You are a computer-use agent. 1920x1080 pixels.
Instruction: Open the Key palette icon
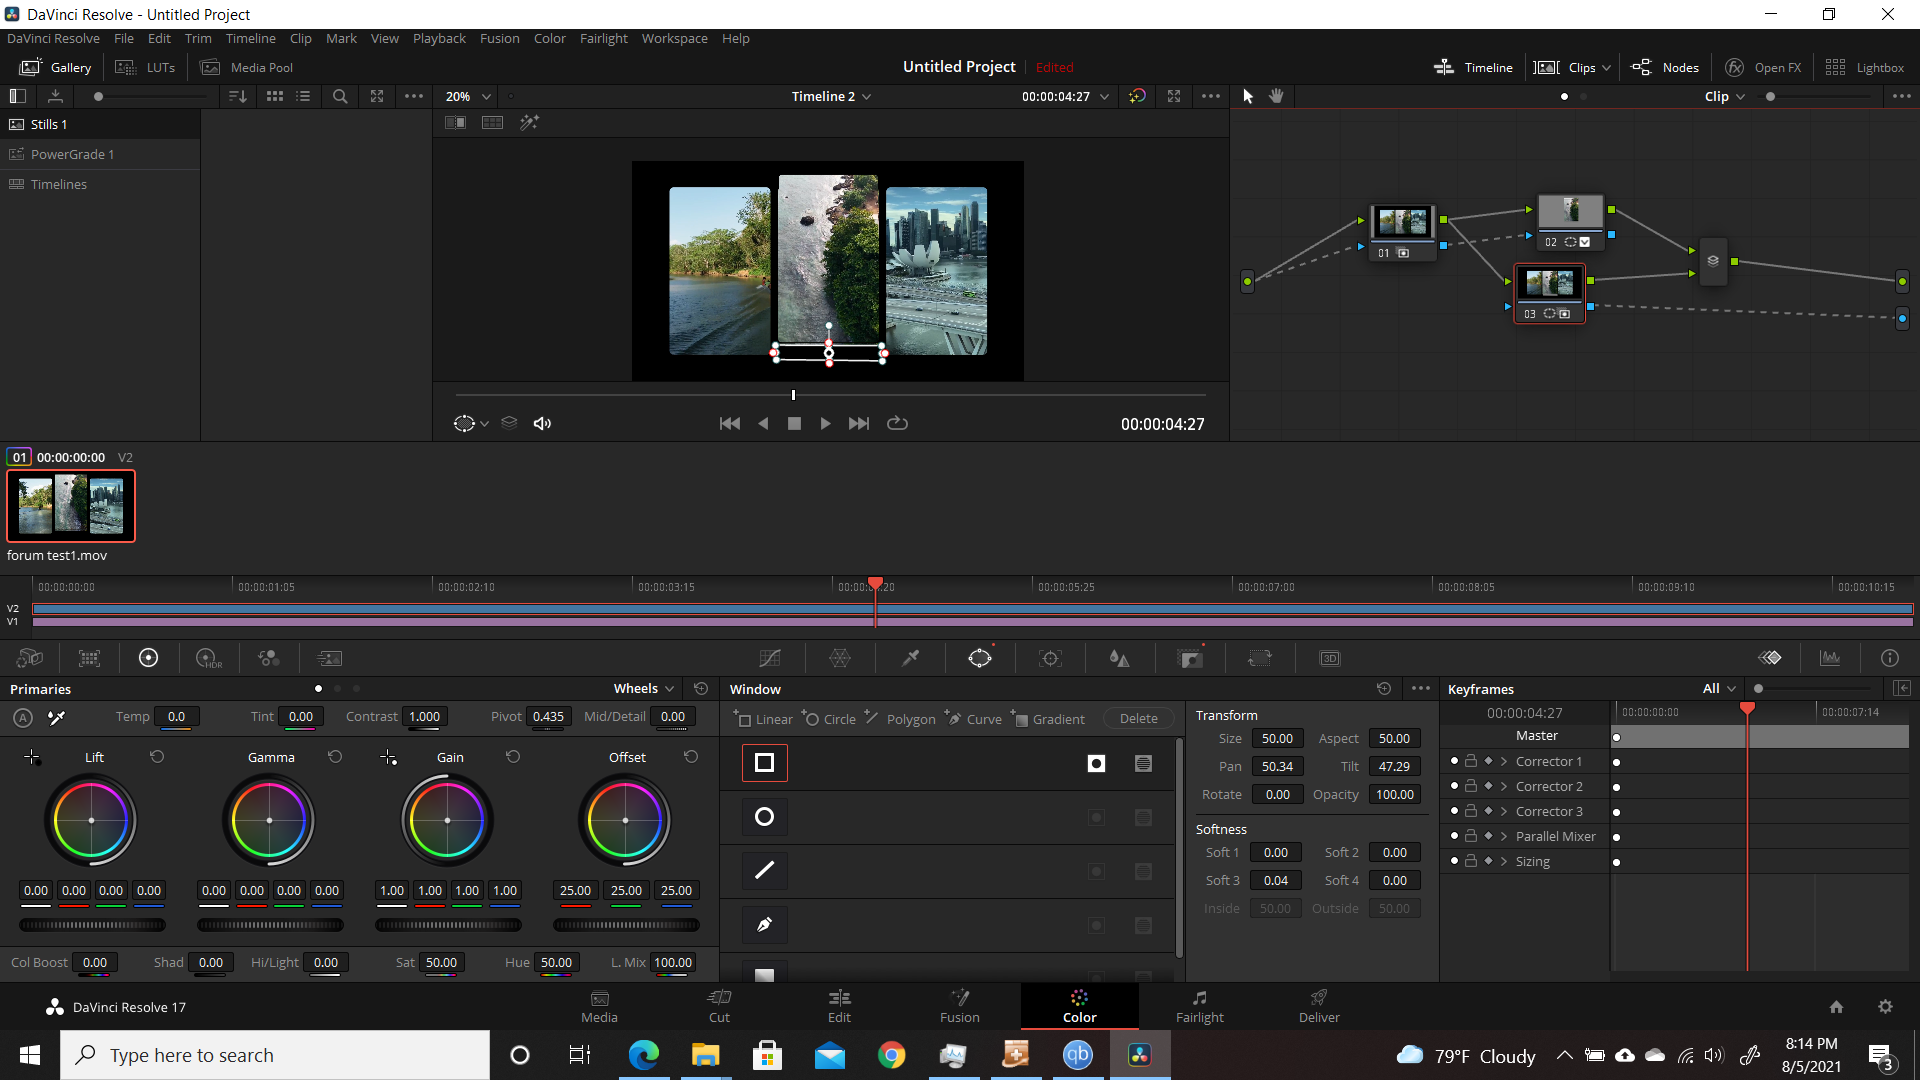click(1190, 658)
